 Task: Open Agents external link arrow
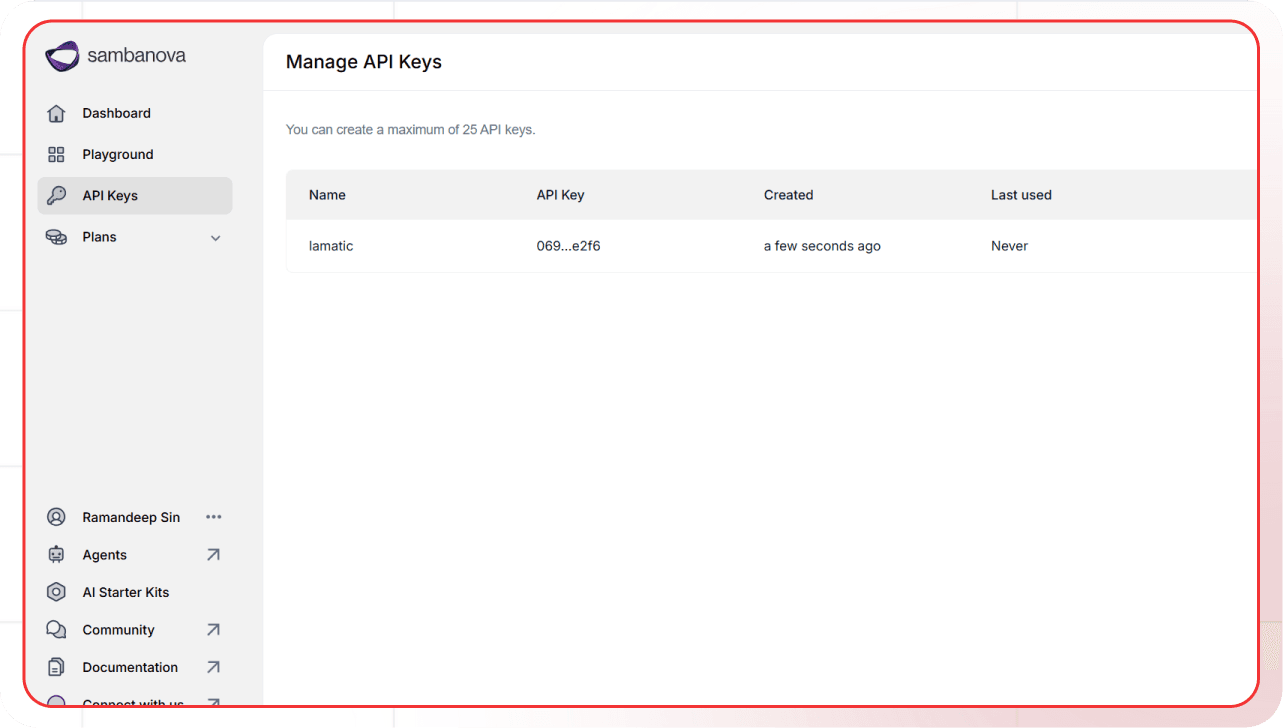[213, 555]
